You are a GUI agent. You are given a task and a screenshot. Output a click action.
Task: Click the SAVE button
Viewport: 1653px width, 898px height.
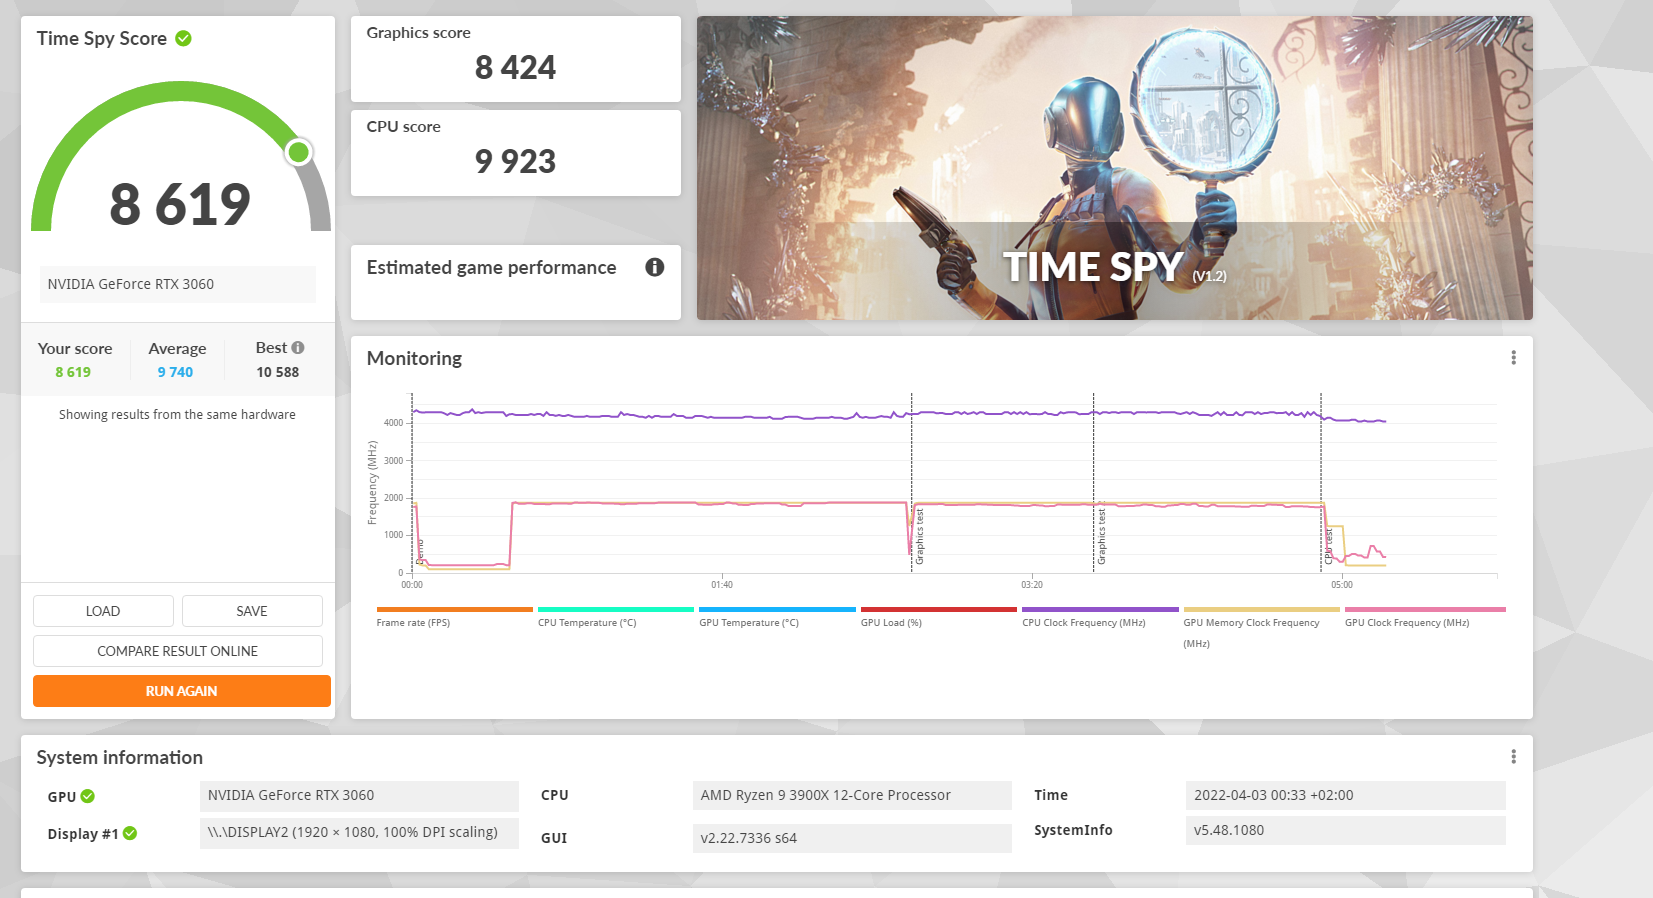click(252, 611)
